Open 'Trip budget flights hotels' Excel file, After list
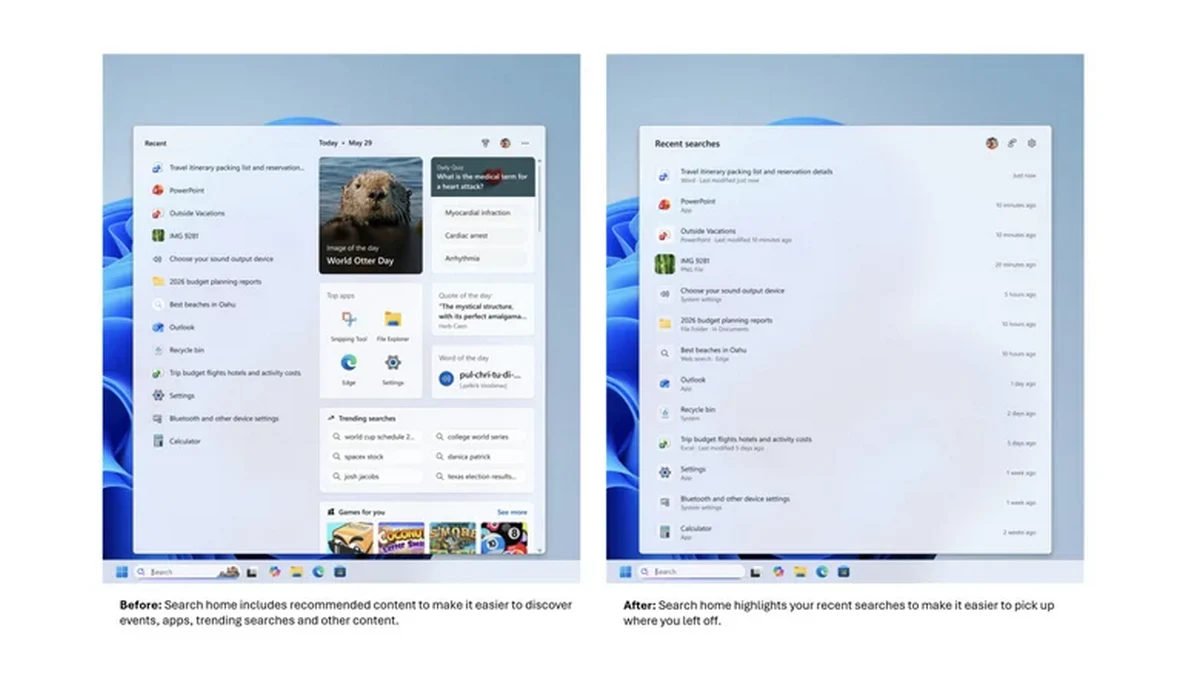 click(x=846, y=443)
